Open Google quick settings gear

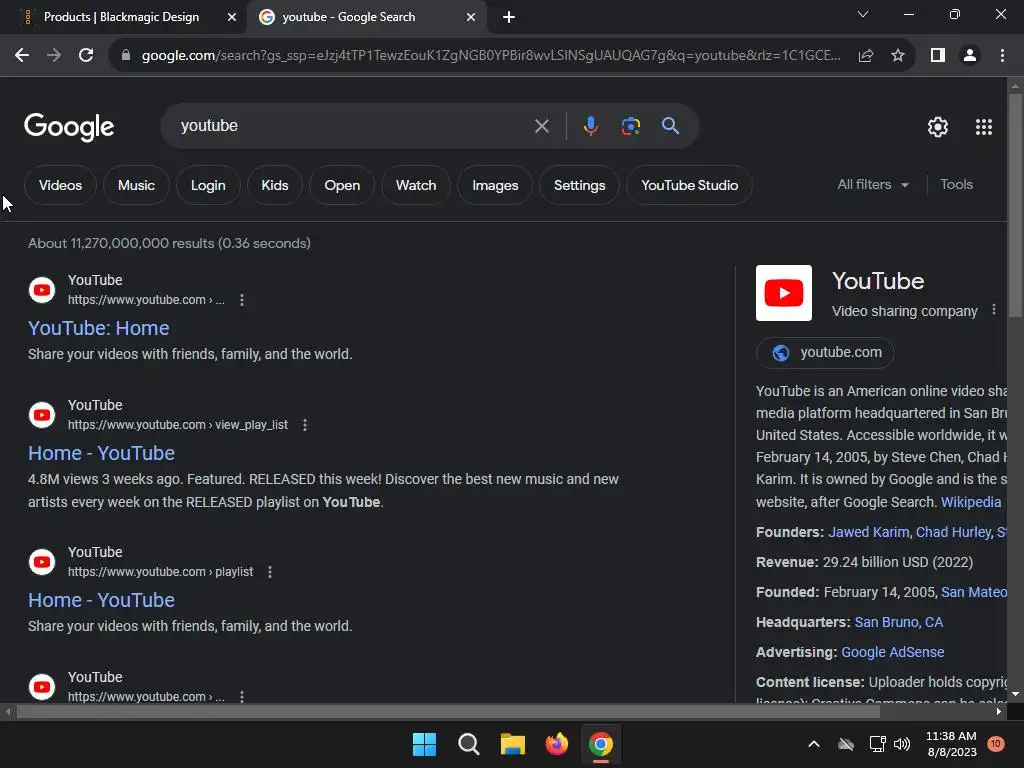tap(938, 127)
